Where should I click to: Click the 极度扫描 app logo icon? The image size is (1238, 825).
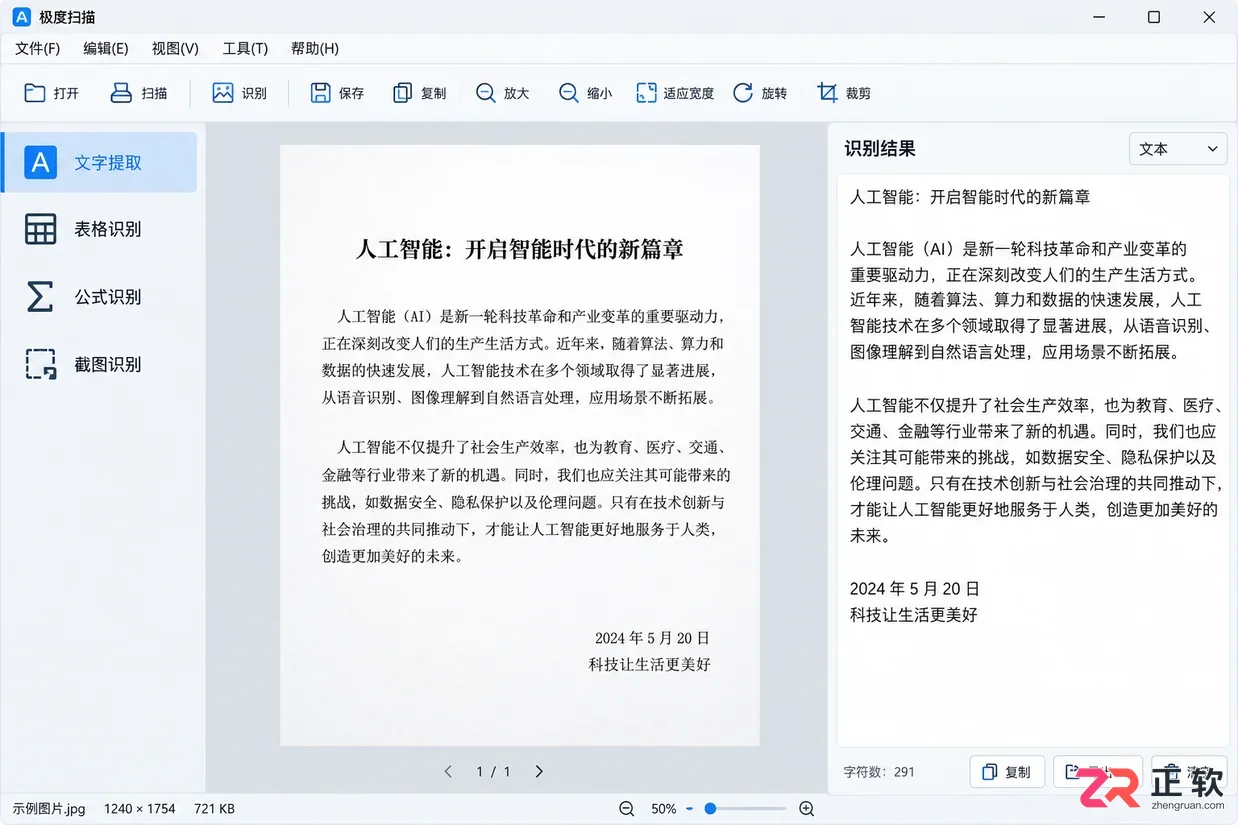pos(21,17)
